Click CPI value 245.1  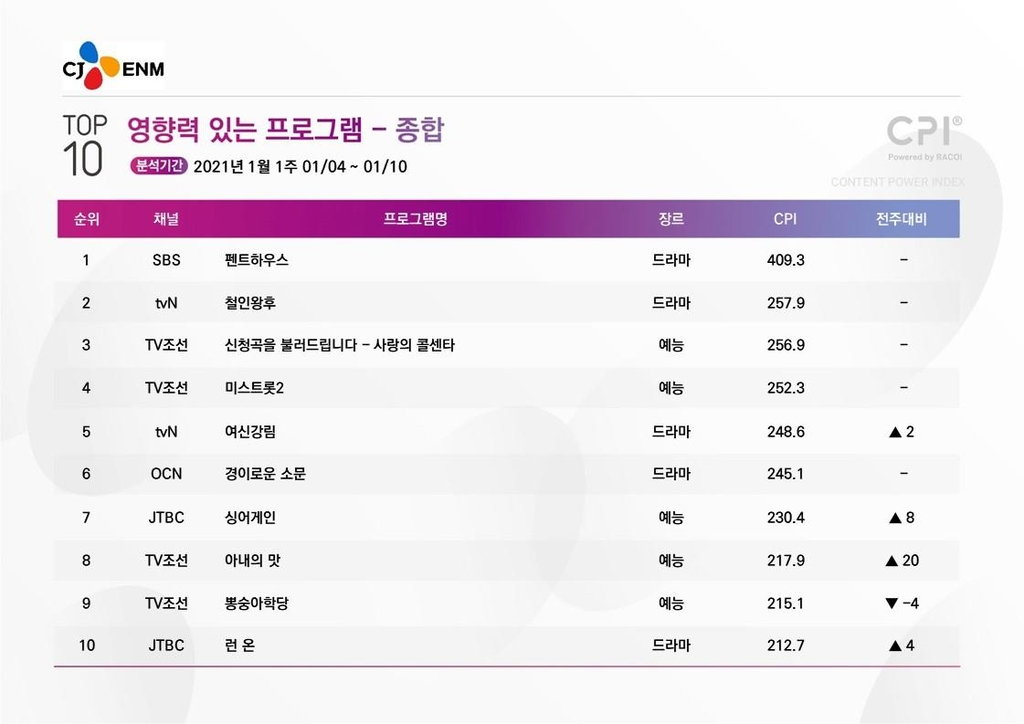pyautogui.click(x=786, y=473)
